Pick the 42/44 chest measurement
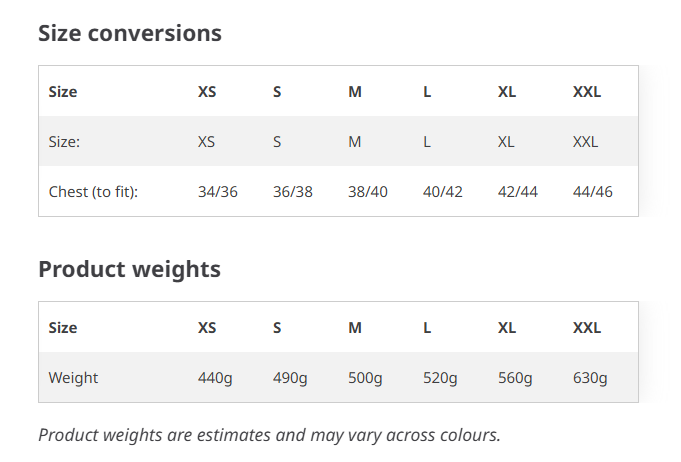Screen dimensions: 681x462 coord(518,192)
